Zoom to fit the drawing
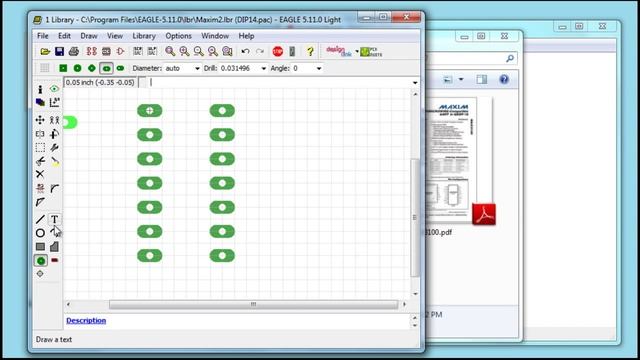 [170, 51]
